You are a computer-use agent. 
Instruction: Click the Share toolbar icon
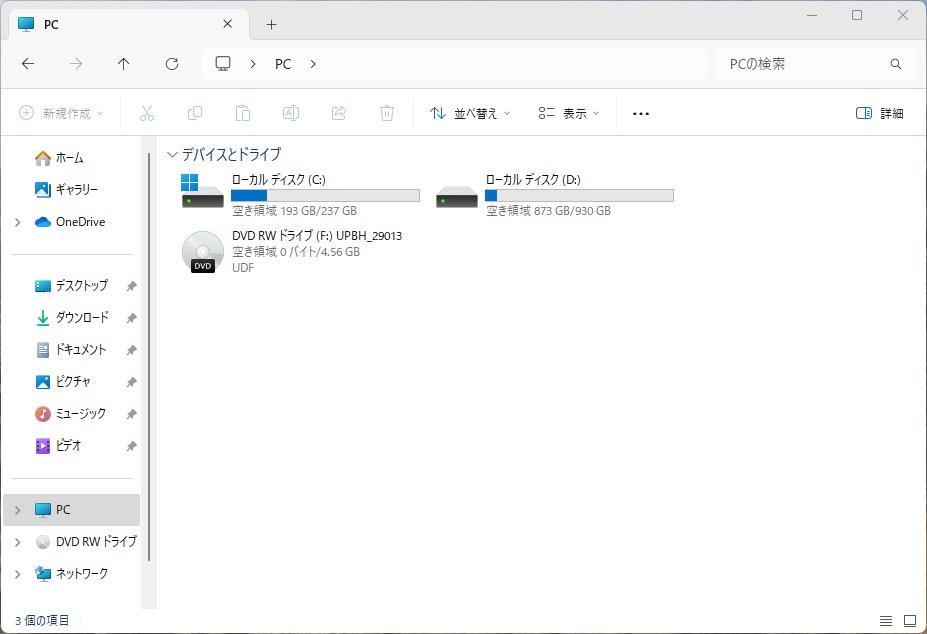[x=339, y=113]
